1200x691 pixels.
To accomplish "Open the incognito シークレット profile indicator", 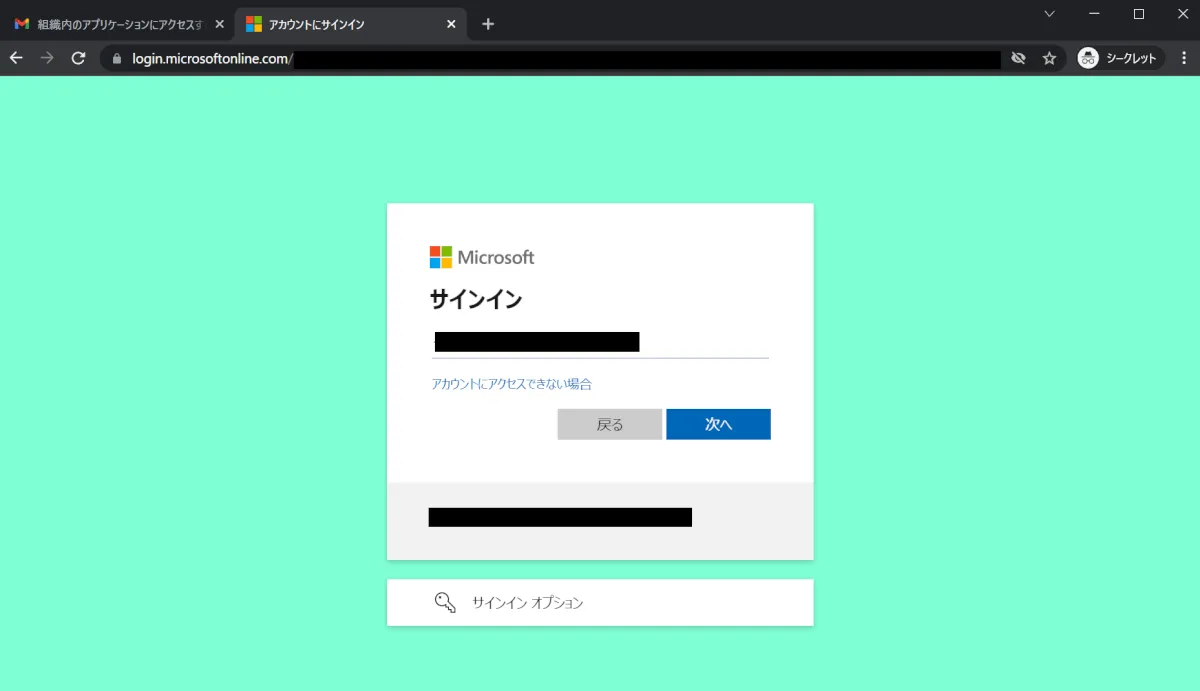I will tap(1119, 59).
